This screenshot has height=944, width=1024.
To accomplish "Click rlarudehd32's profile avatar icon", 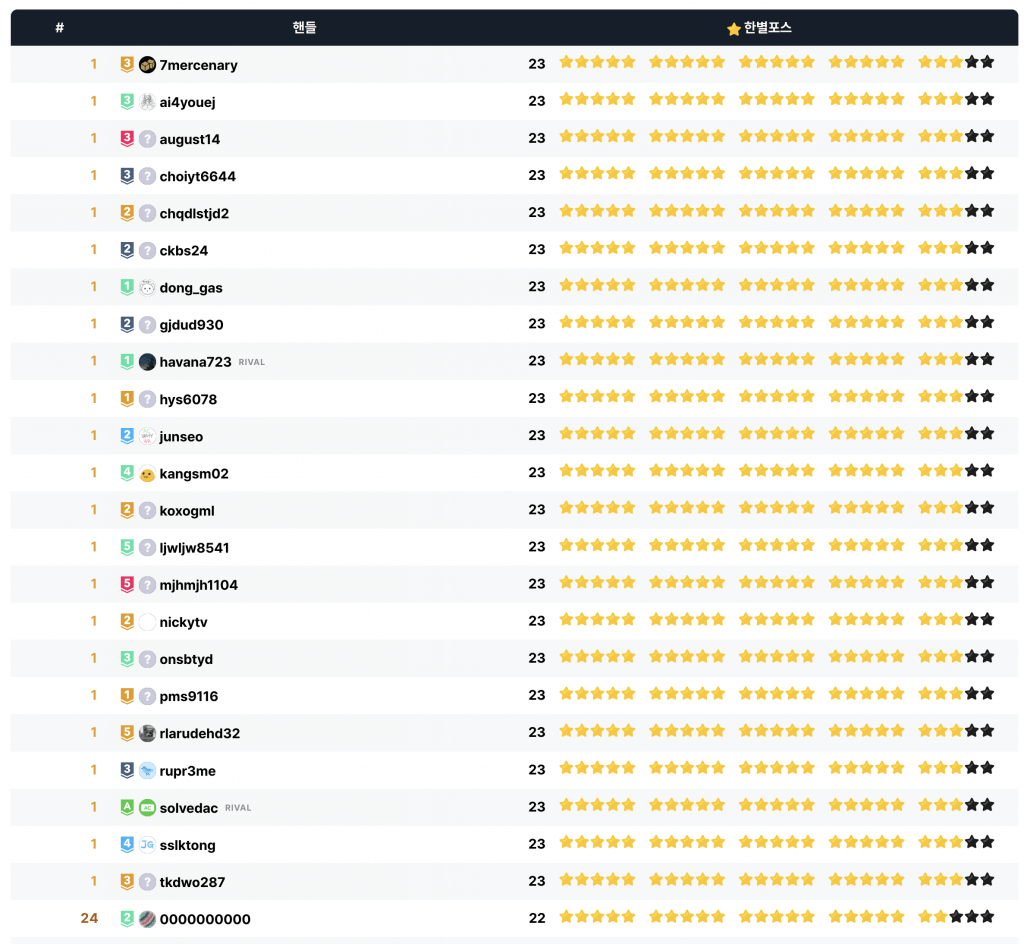I will coord(147,733).
